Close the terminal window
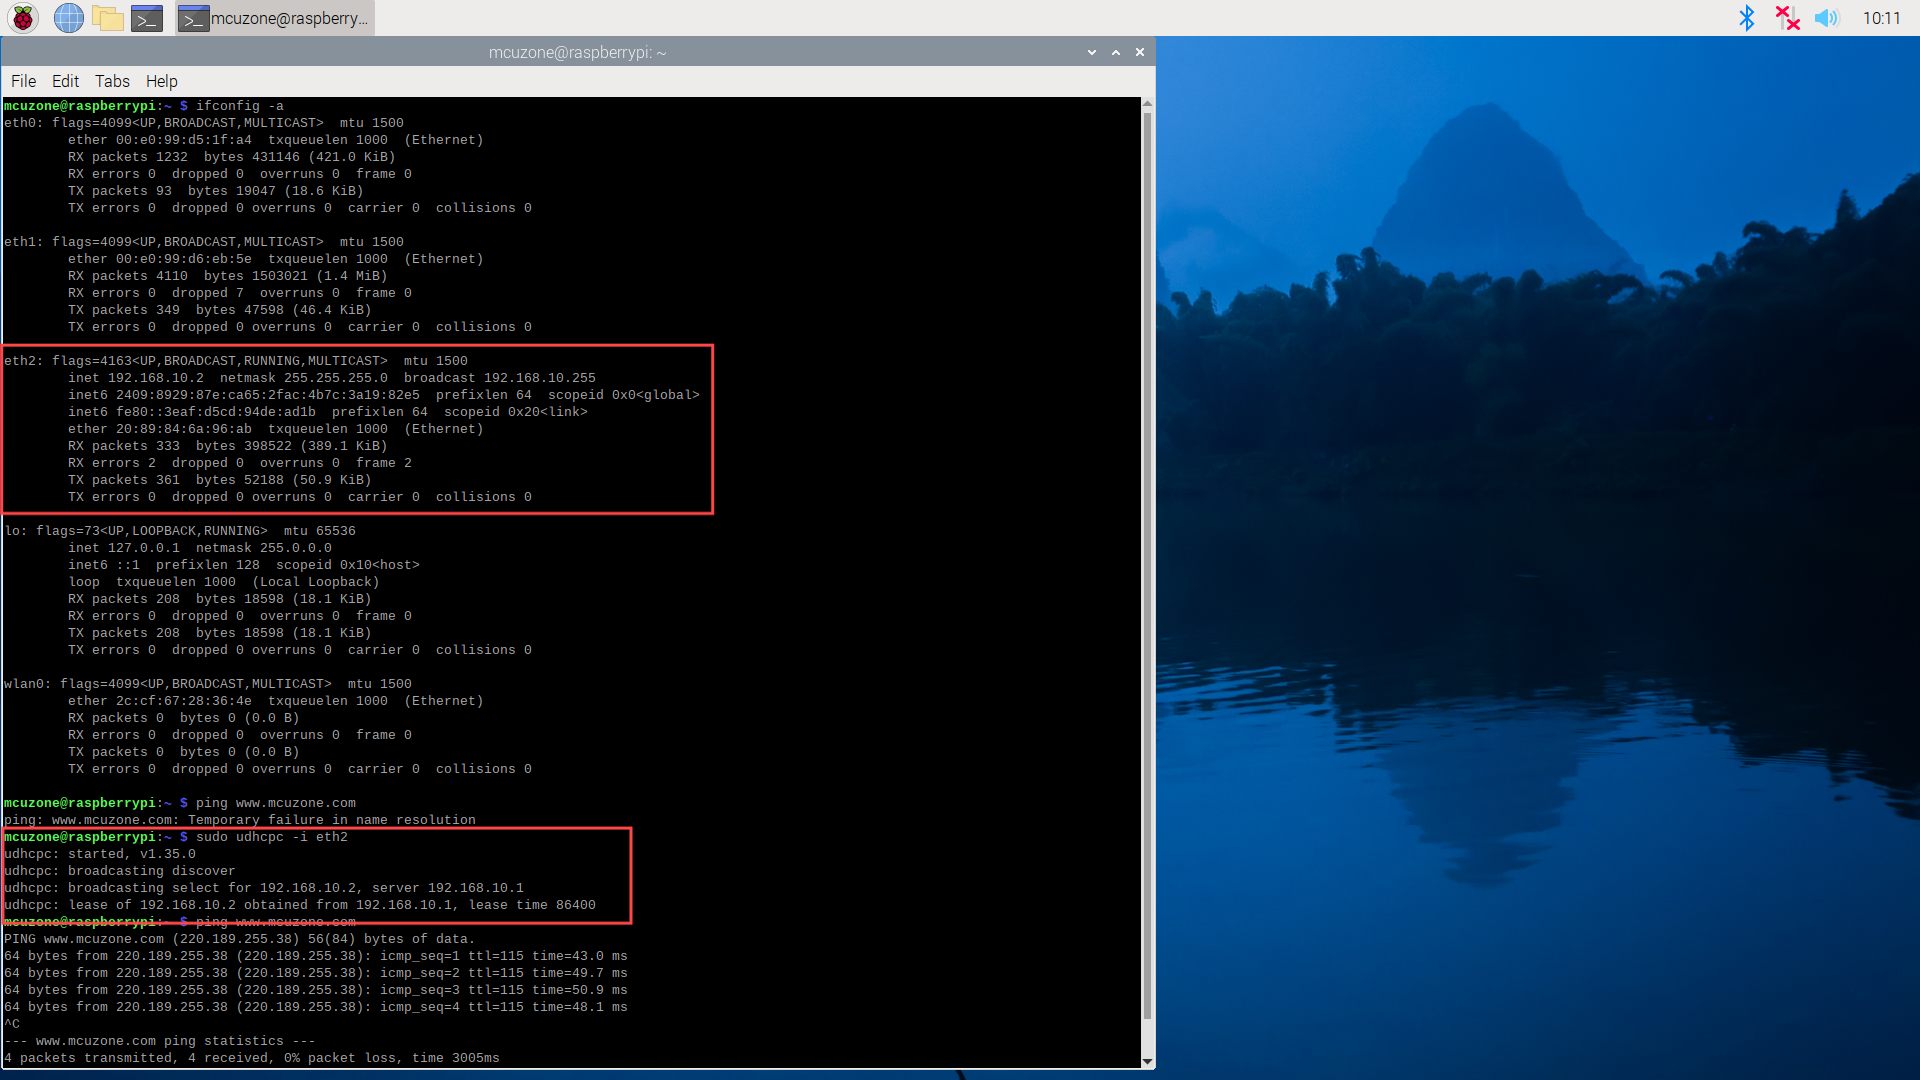Image resolution: width=1920 pixels, height=1080 pixels. (x=1139, y=52)
